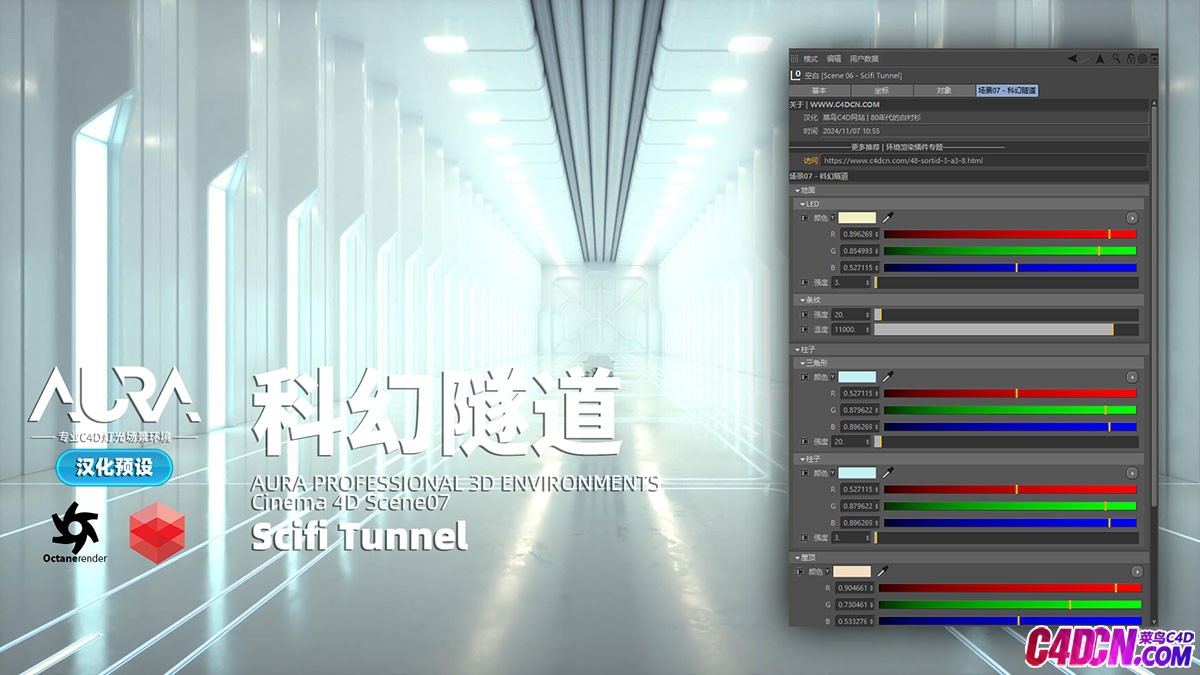
Task: Switch to the 坐标 tab
Action: [881, 90]
